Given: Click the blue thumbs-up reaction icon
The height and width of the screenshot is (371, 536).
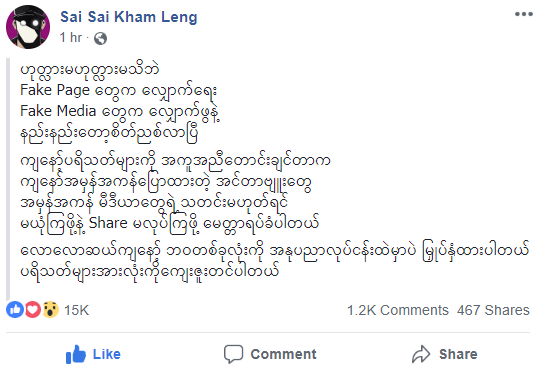Looking at the screenshot, I should (x=15, y=310).
